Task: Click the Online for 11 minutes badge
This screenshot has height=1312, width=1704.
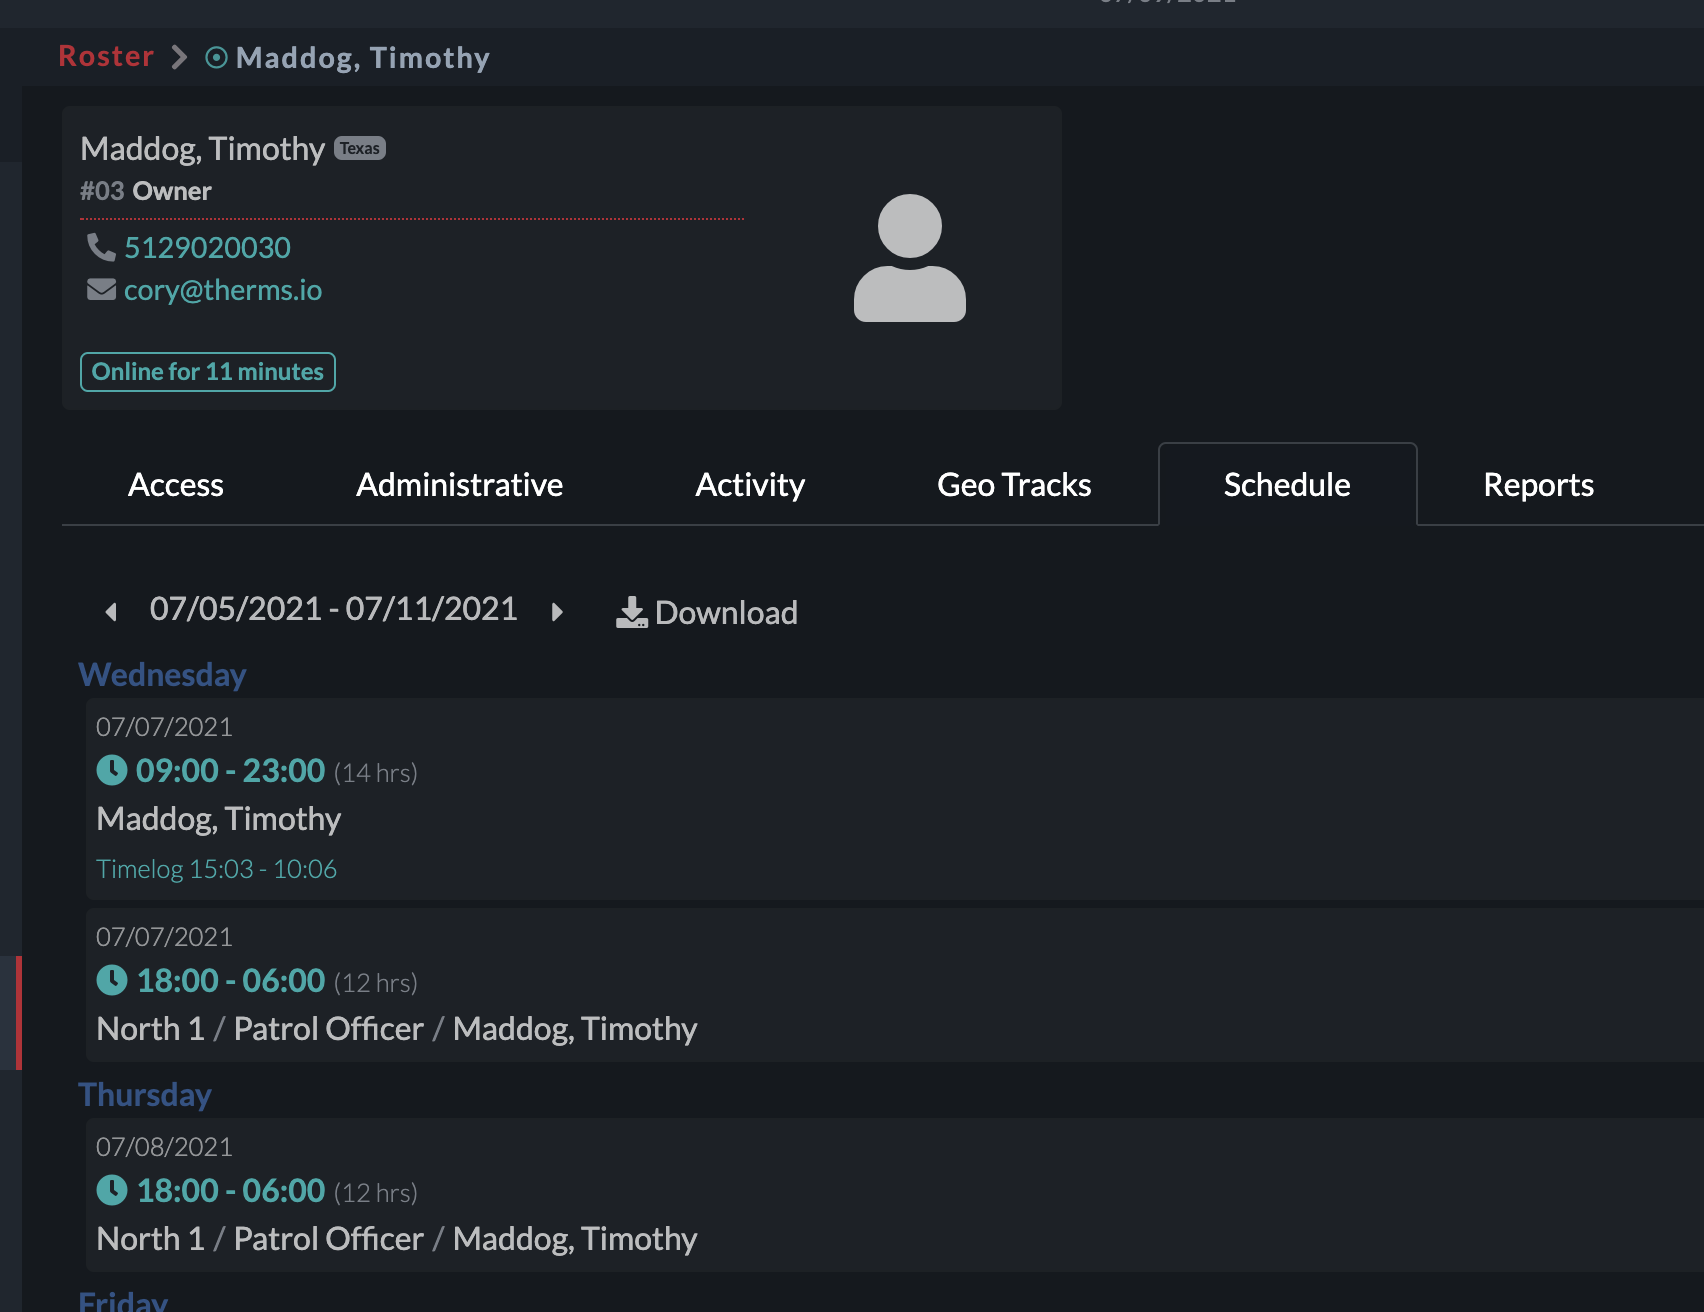Action: [207, 371]
